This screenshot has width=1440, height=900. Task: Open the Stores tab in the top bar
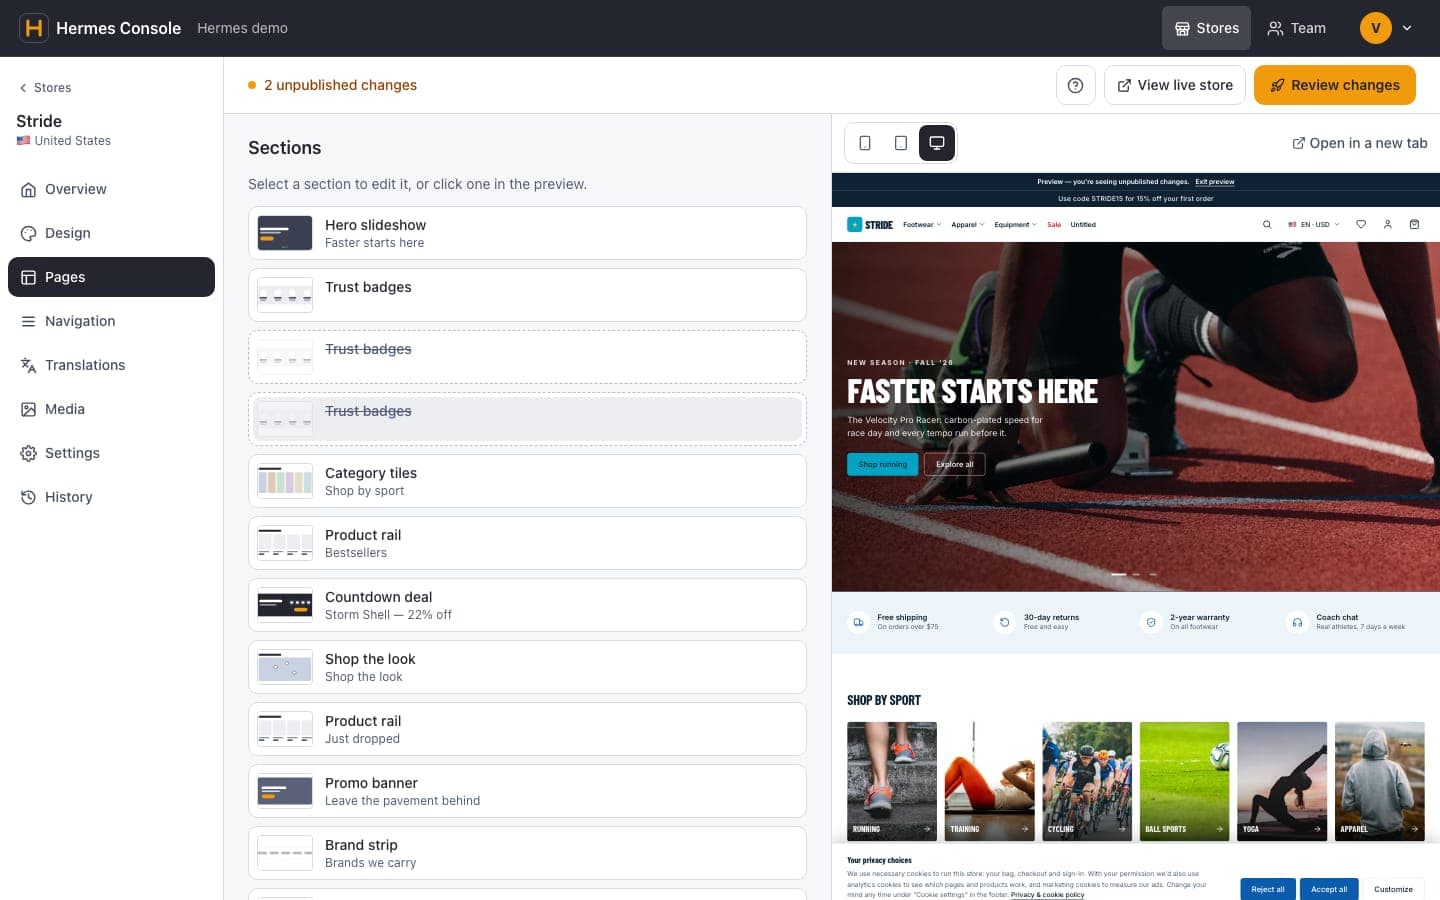pos(1206,28)
